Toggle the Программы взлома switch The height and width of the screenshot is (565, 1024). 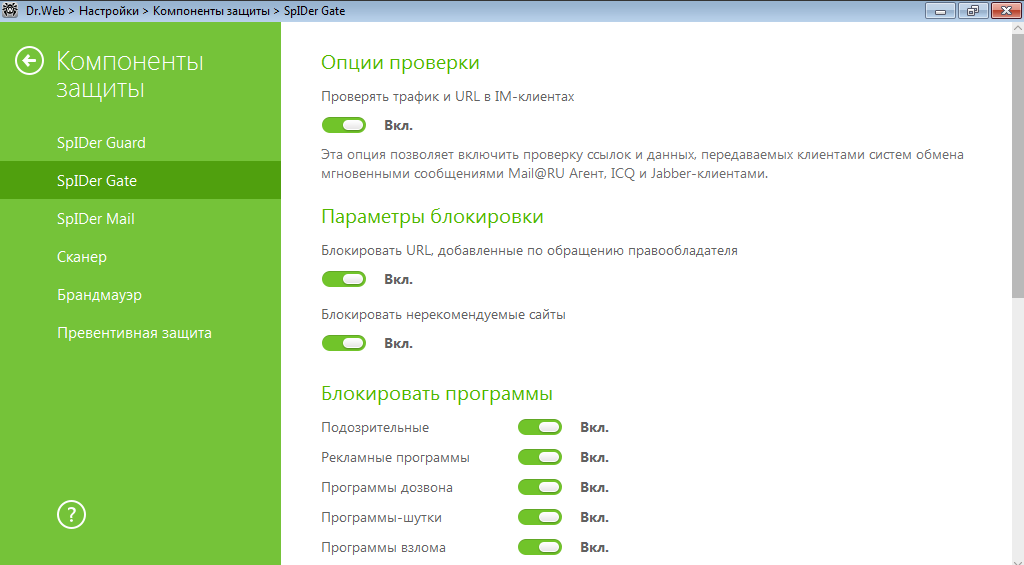(x=540, y=547)
